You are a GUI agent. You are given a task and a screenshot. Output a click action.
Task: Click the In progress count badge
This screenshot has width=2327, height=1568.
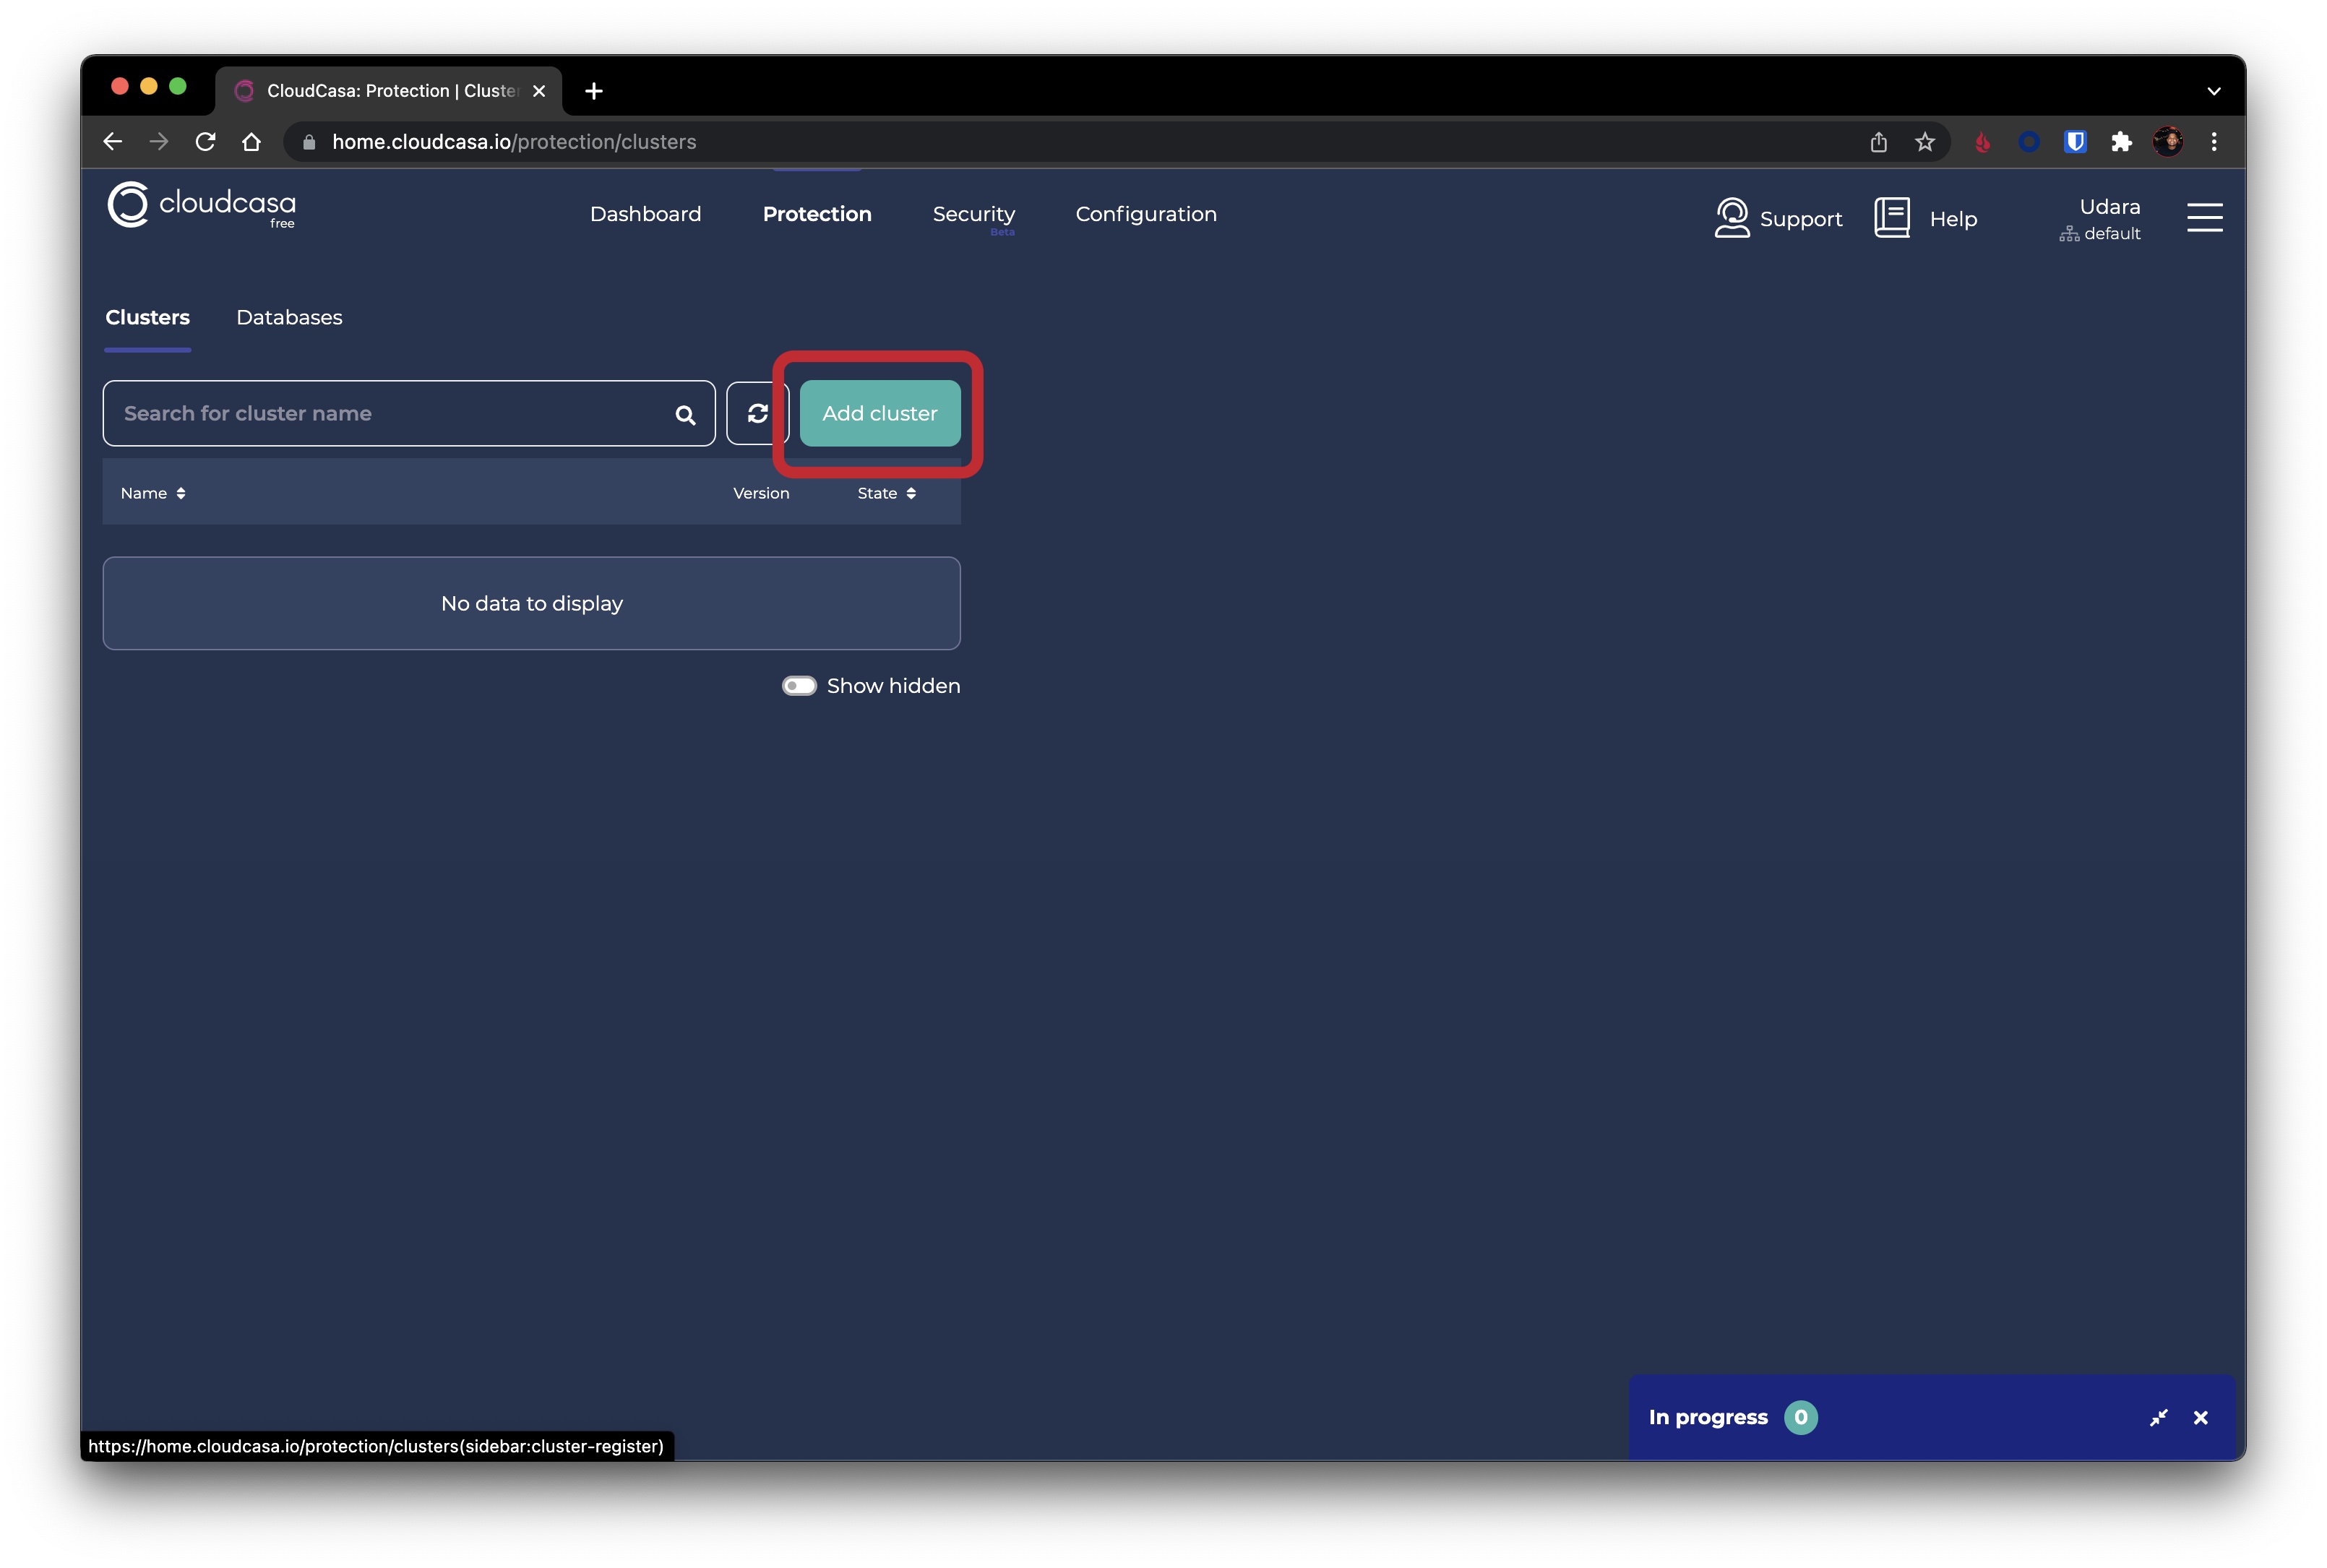(1800, 1417)
